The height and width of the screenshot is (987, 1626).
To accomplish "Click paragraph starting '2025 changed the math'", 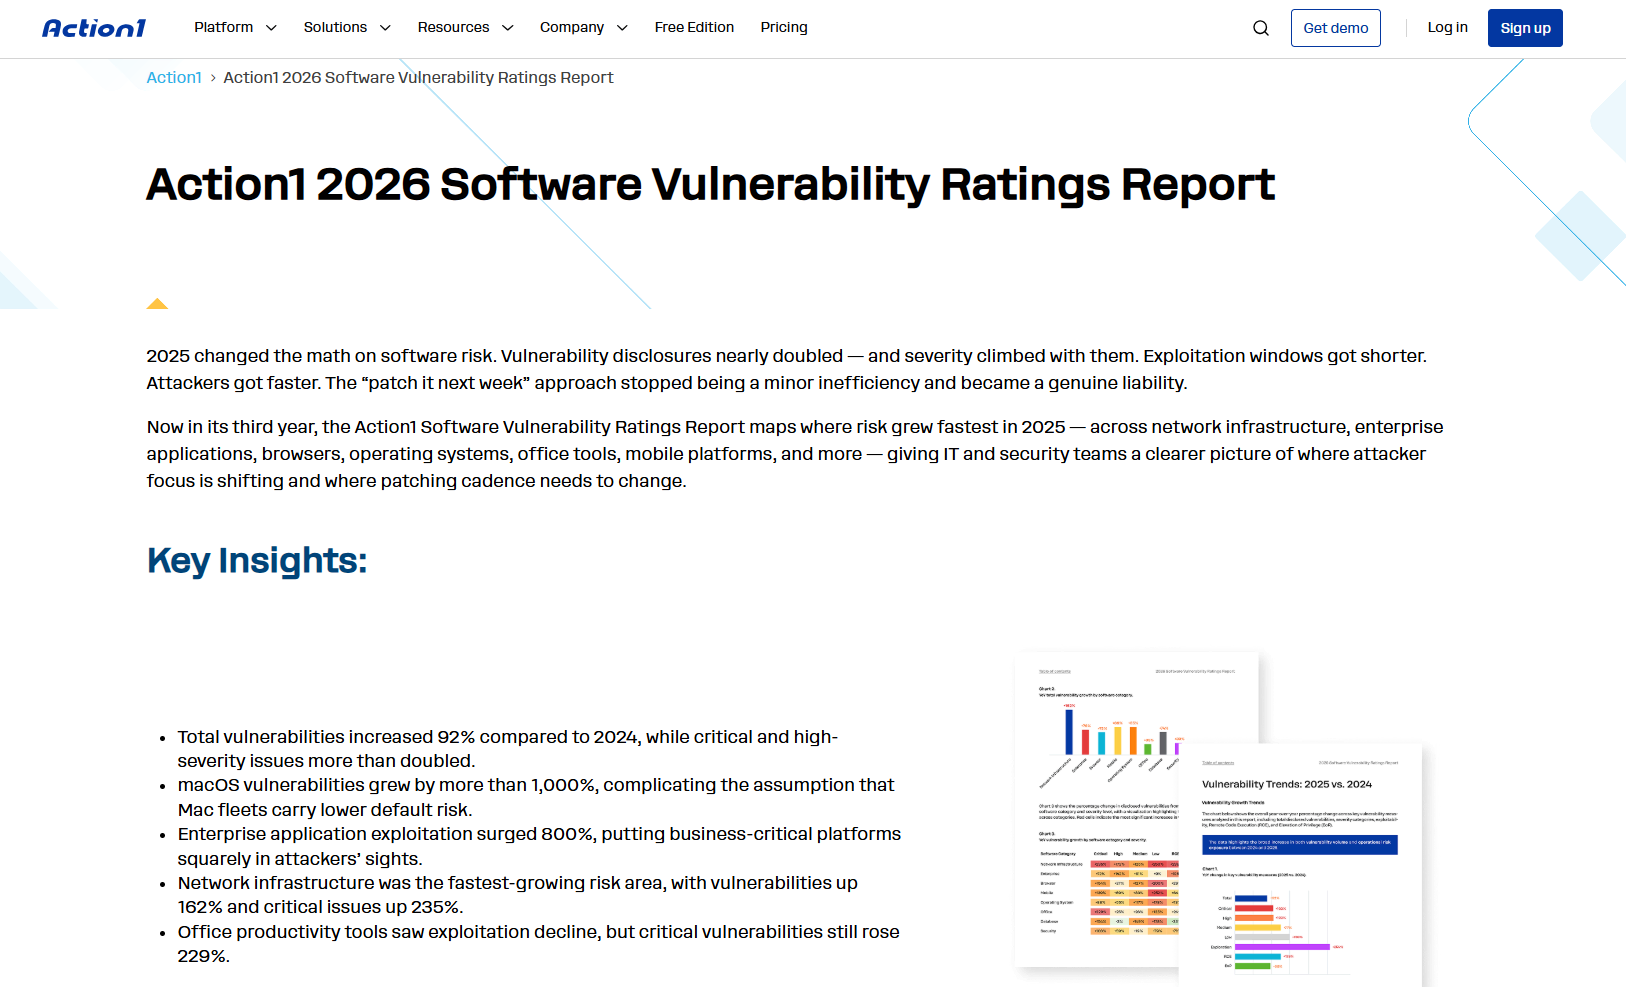I will pyautogui.click(x=787, y=370).
